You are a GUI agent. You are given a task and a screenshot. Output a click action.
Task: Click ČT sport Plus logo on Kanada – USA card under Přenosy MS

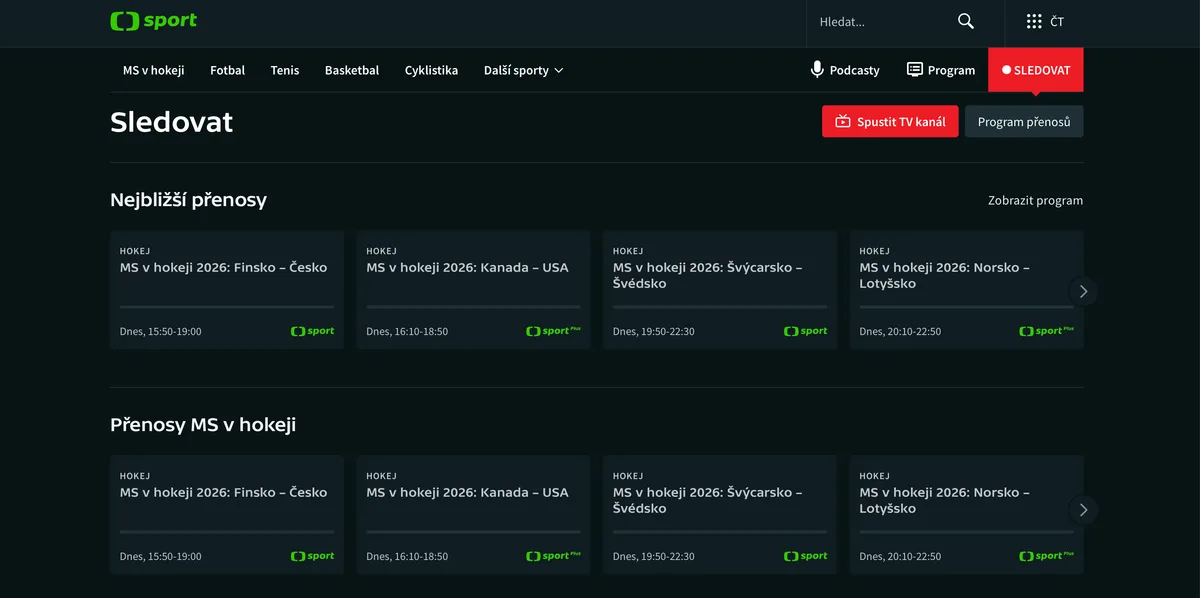[x=553, y=556]
